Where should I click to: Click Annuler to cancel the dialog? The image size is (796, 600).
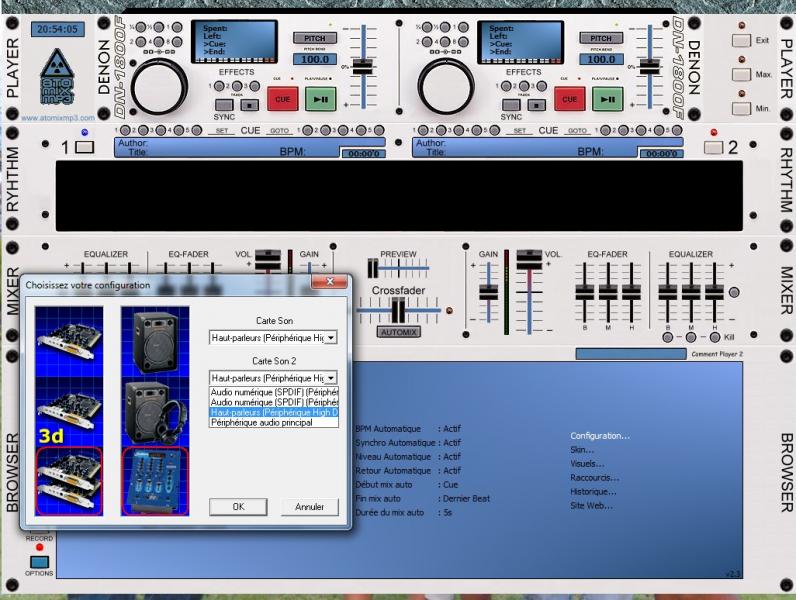coord(309,507)
